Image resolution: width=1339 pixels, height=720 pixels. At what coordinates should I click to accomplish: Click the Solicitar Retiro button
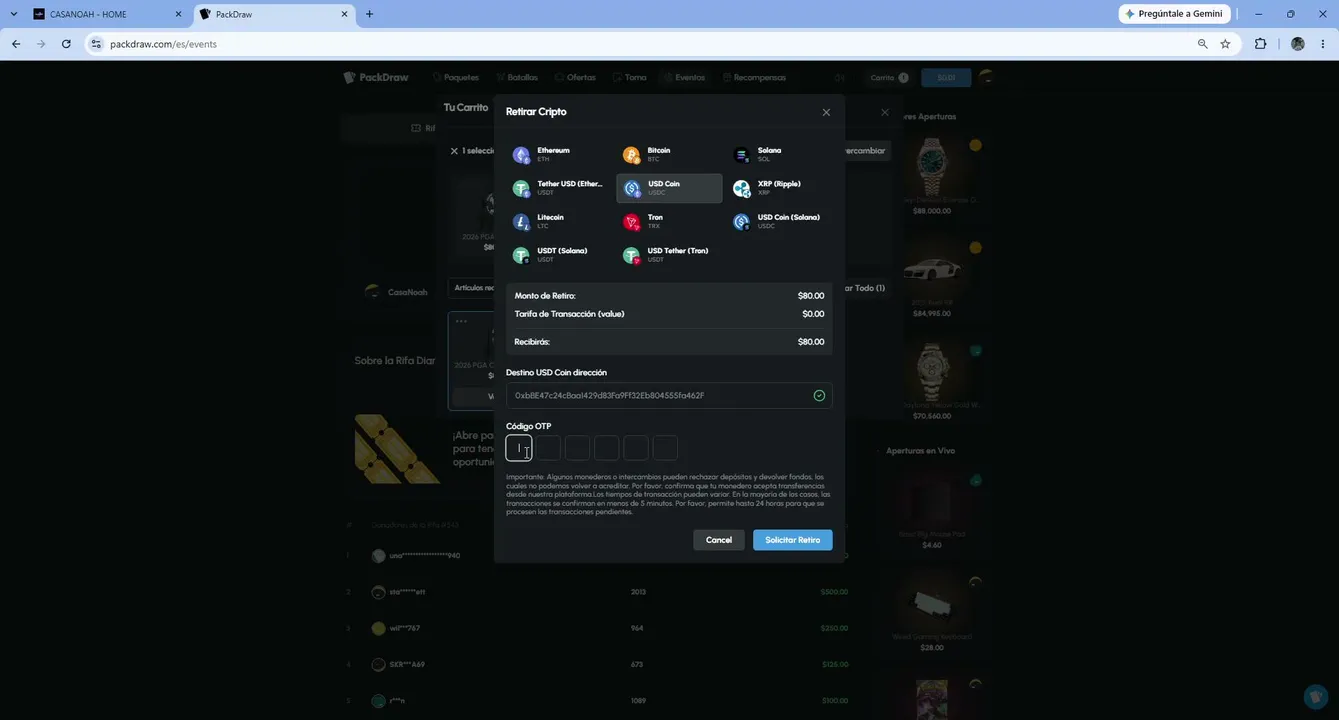[793, 540]
